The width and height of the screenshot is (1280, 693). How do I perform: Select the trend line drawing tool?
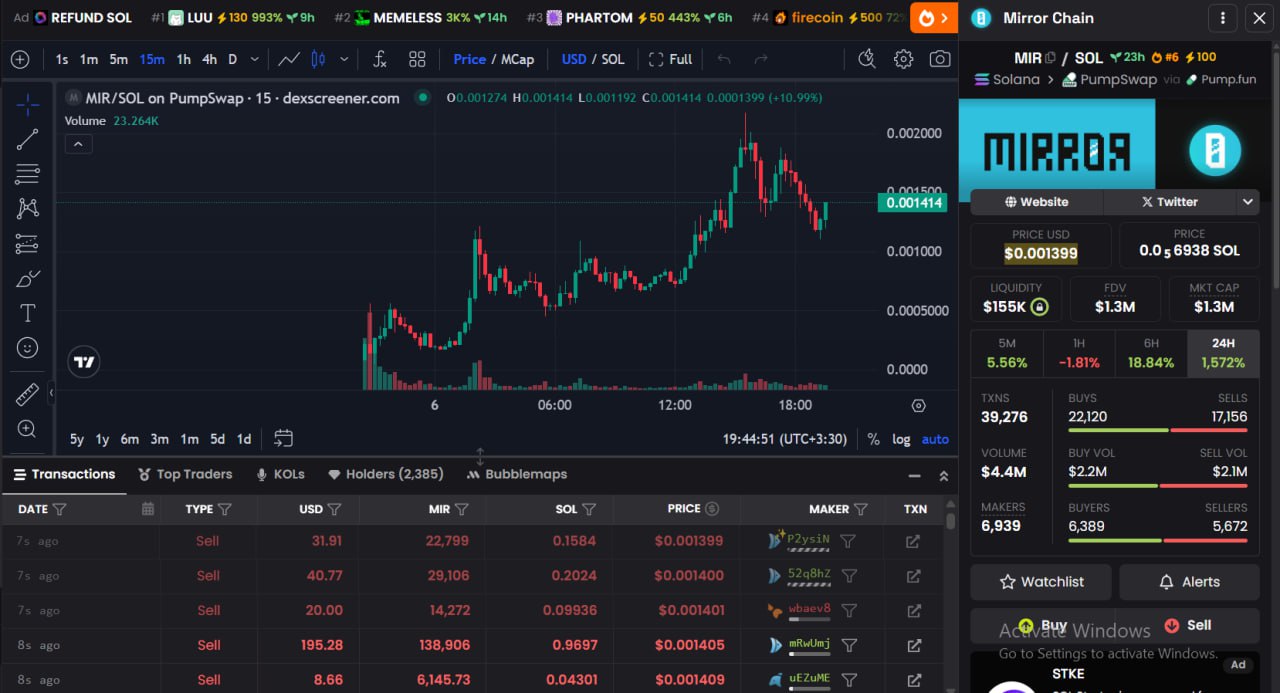(x=28, y=139)
